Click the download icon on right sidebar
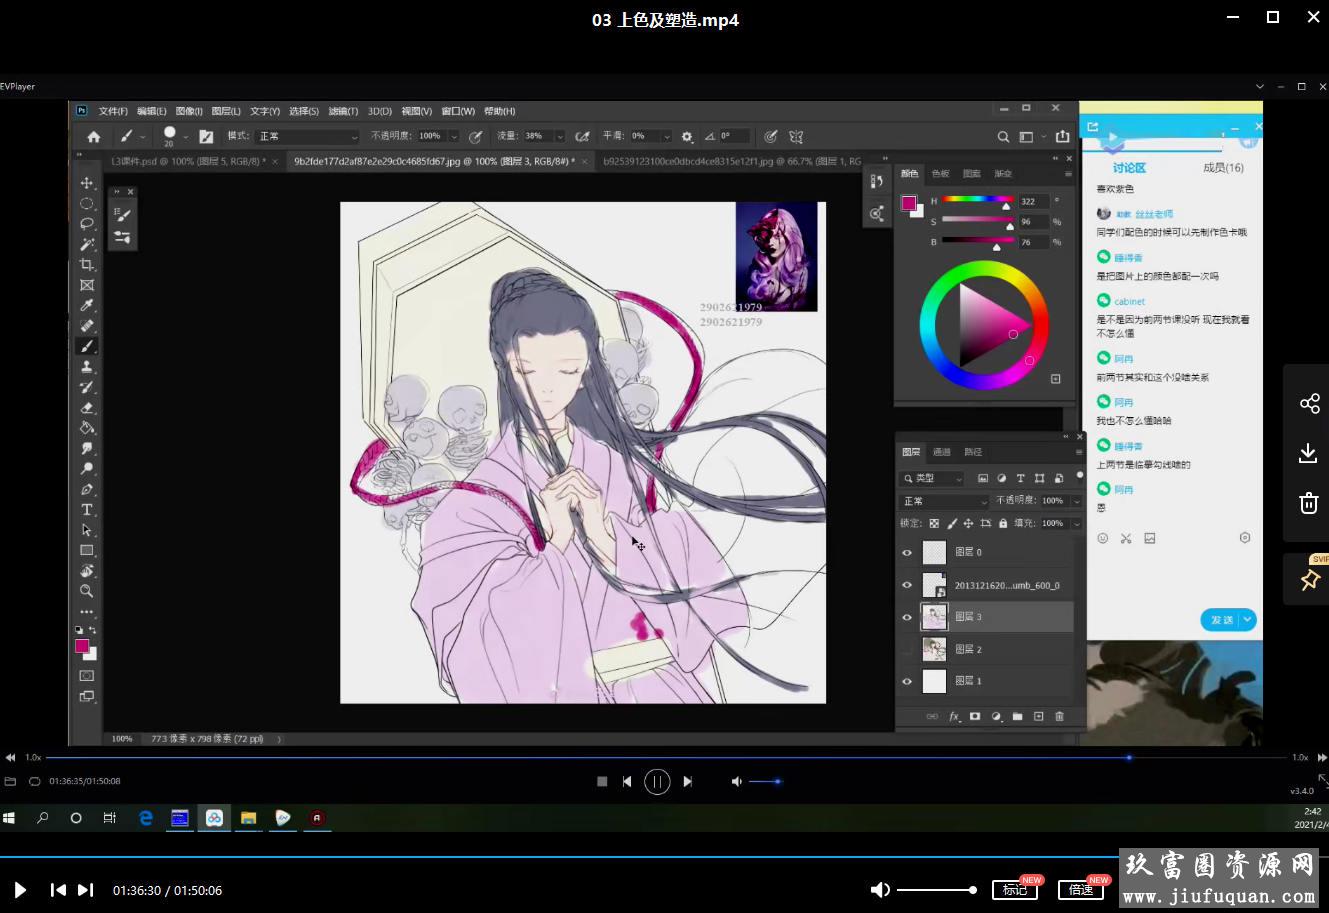Screen dimensions: 1329x913 (x=1308, y=453)
